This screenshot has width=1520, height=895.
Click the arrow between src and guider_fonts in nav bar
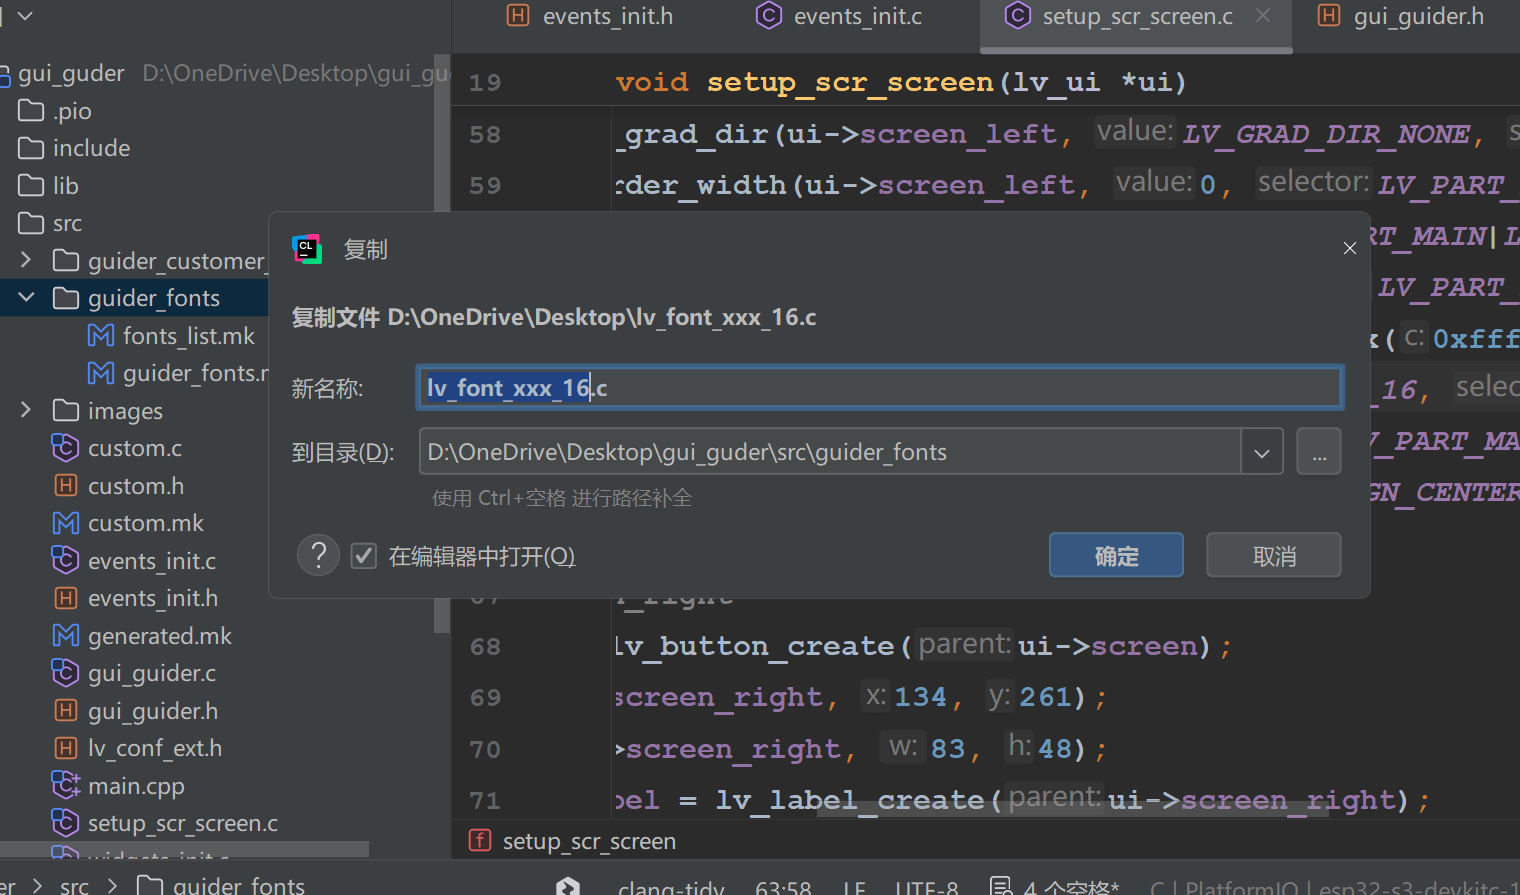tap(113, 885)
